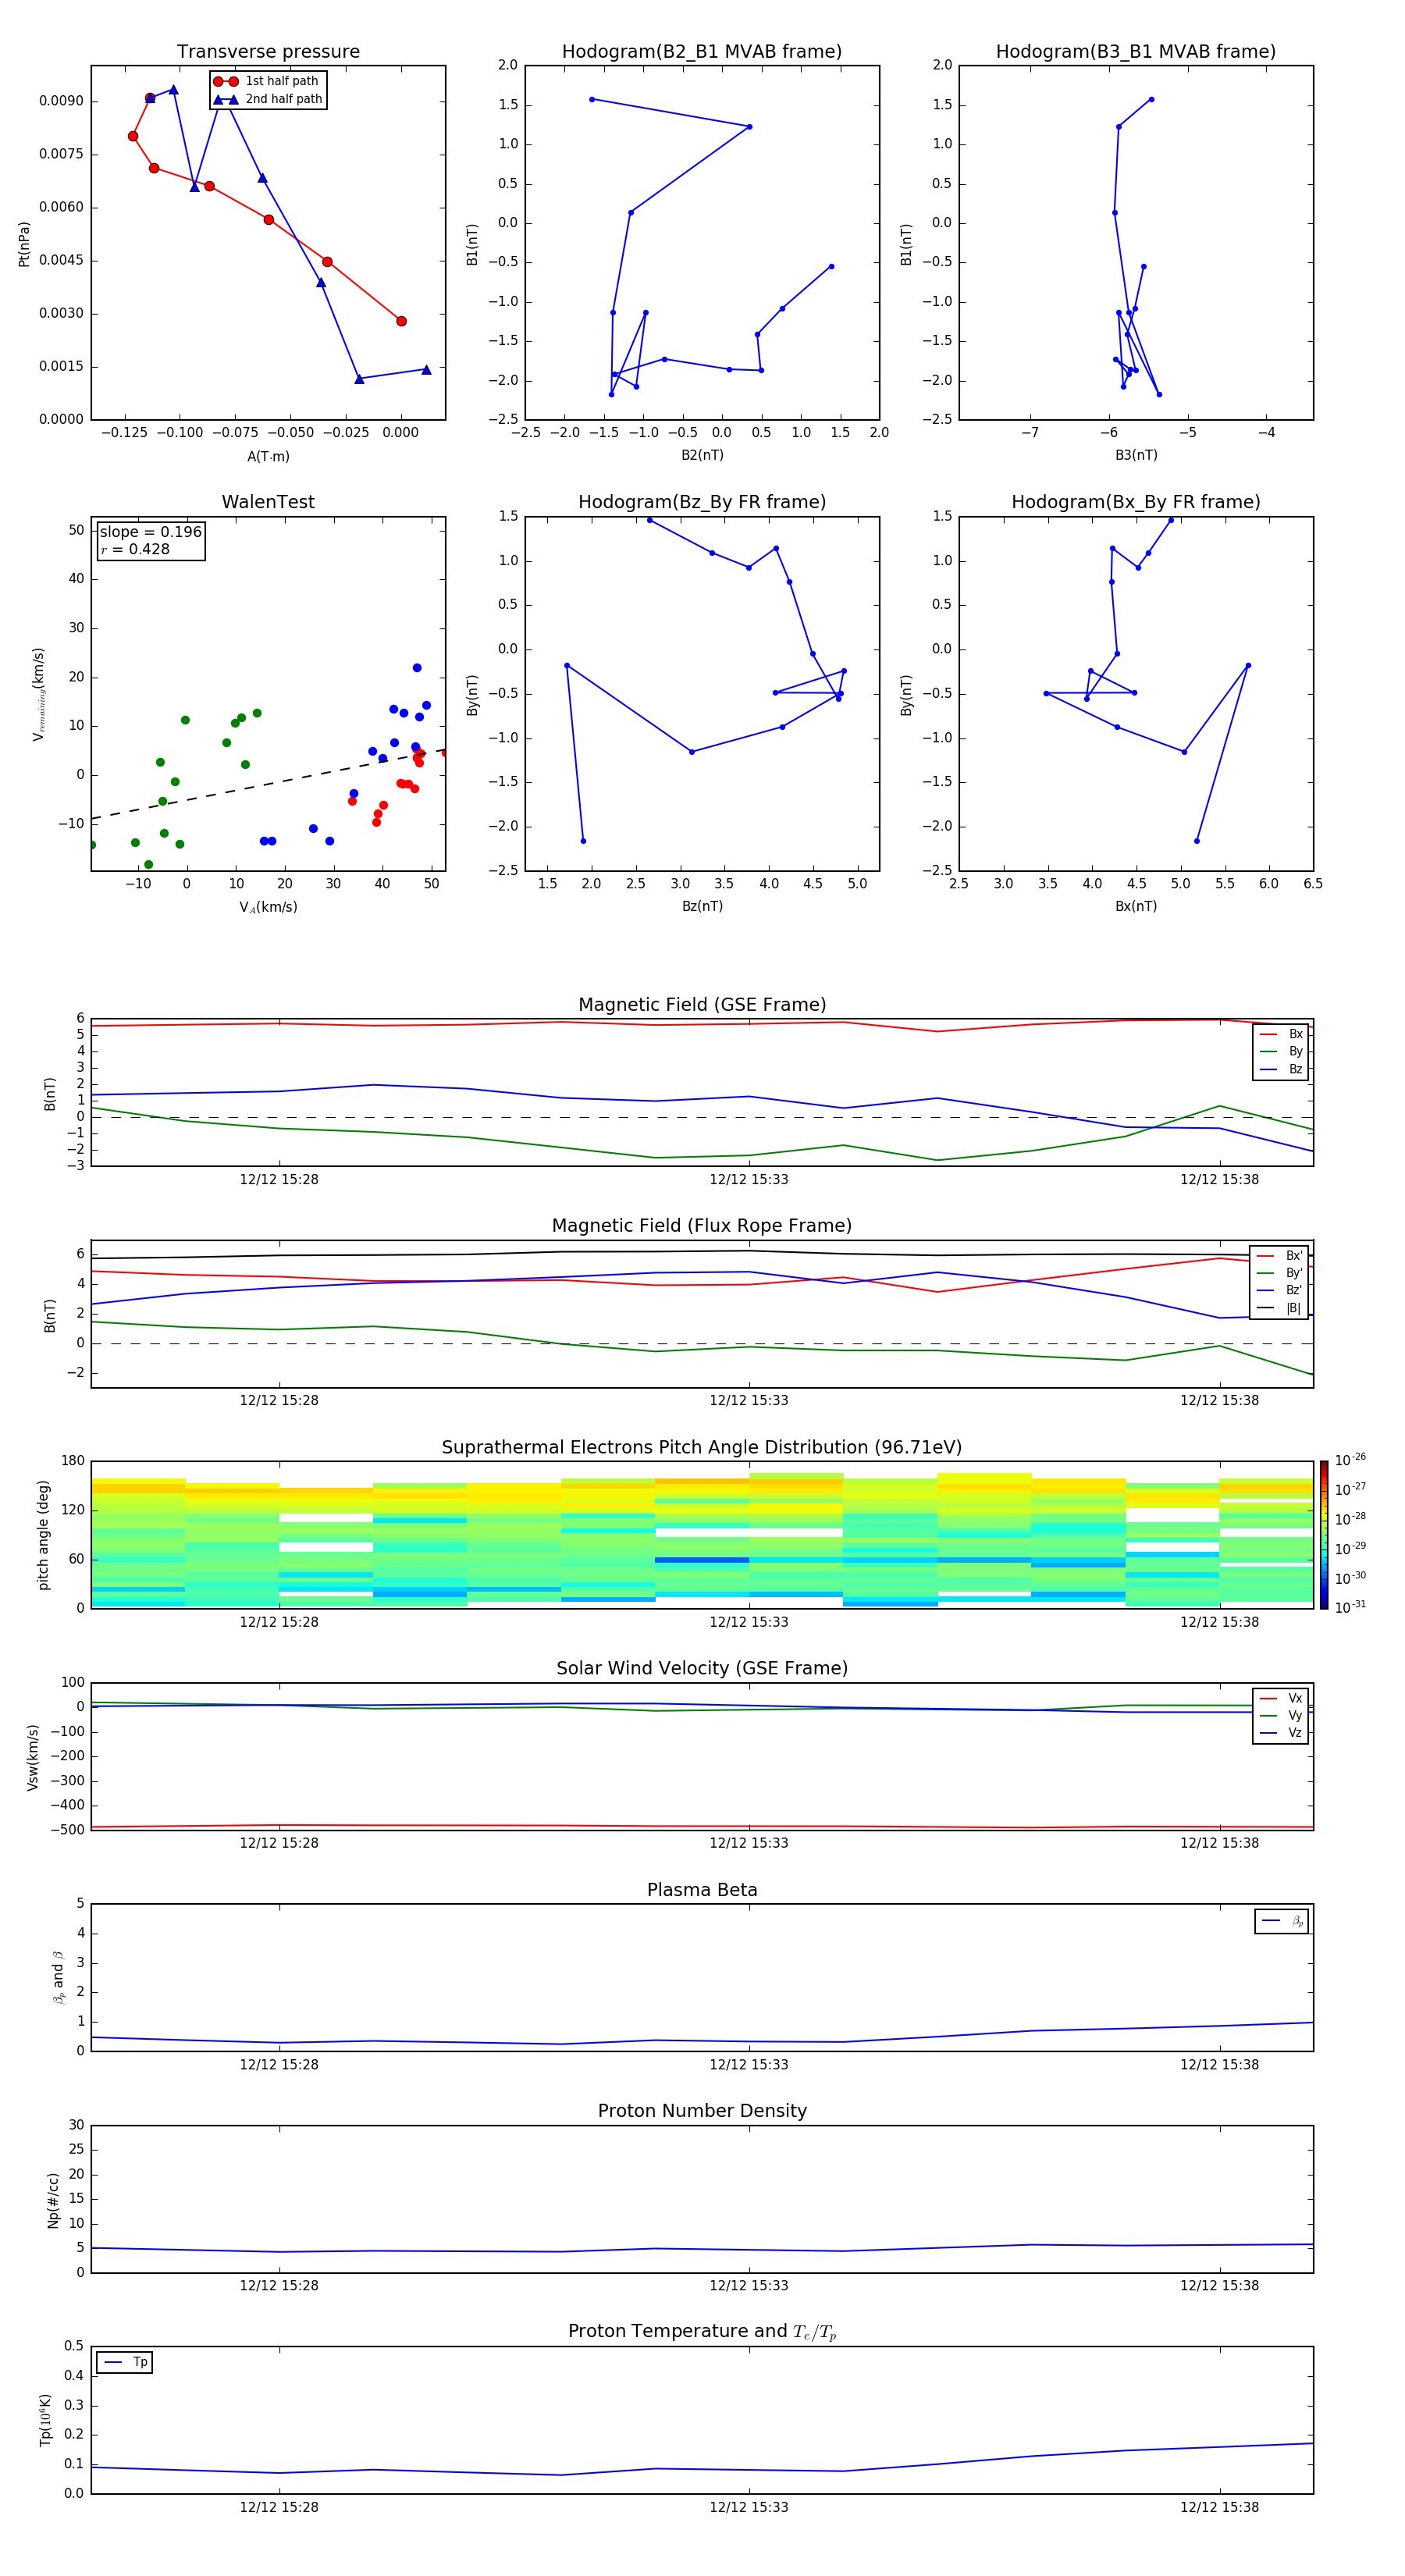This screenshot has width=1405, height=2576.
Task: Select the Bx' entry in Flux Rope legend
Action: (1279, 1256)
